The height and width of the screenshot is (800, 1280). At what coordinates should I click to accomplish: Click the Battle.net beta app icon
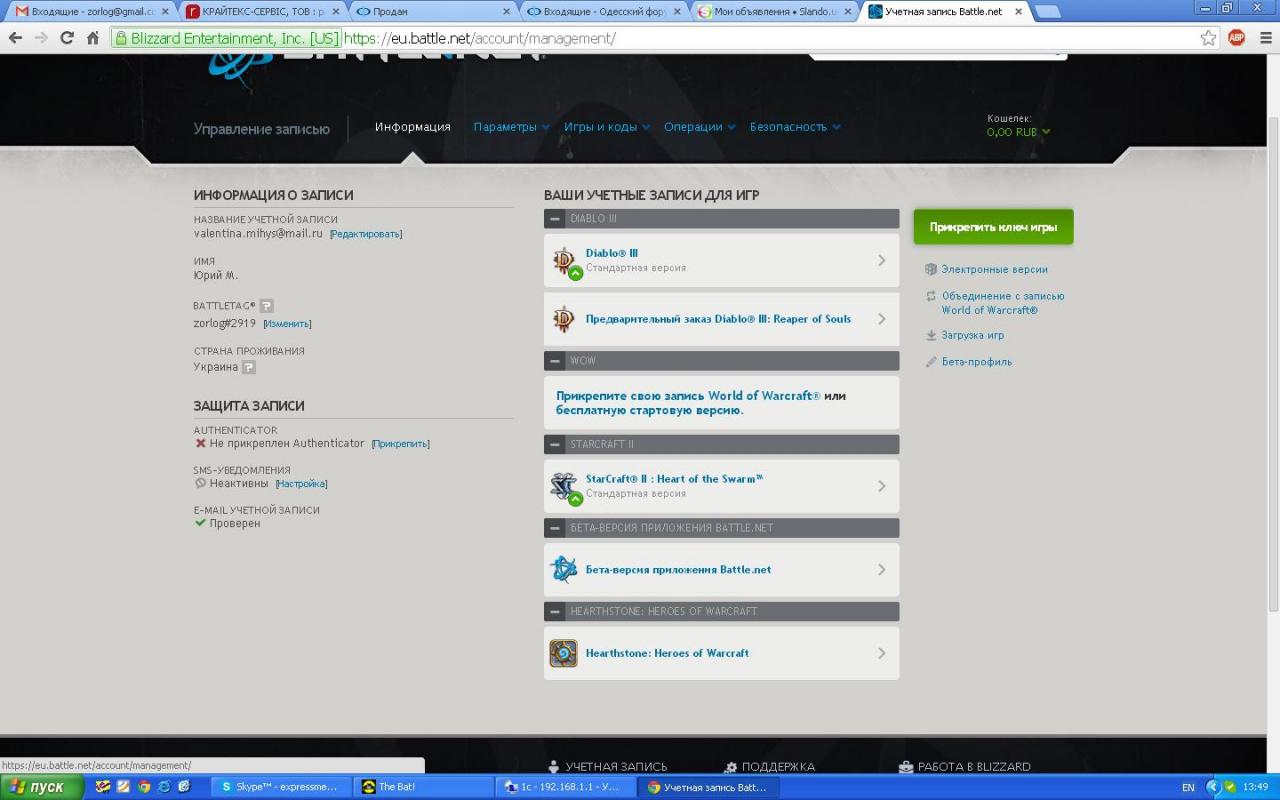tap(564, 569)
